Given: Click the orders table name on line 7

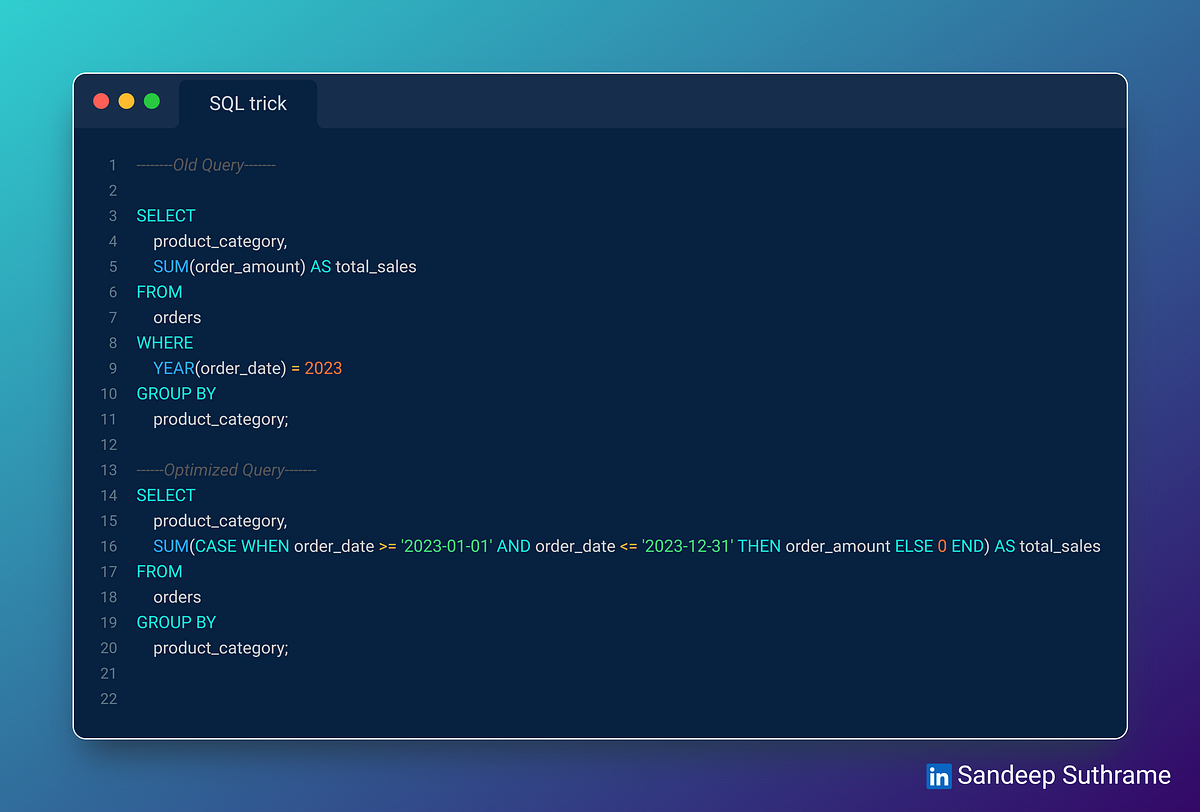Looking at the screenshot, I should 176,317.
